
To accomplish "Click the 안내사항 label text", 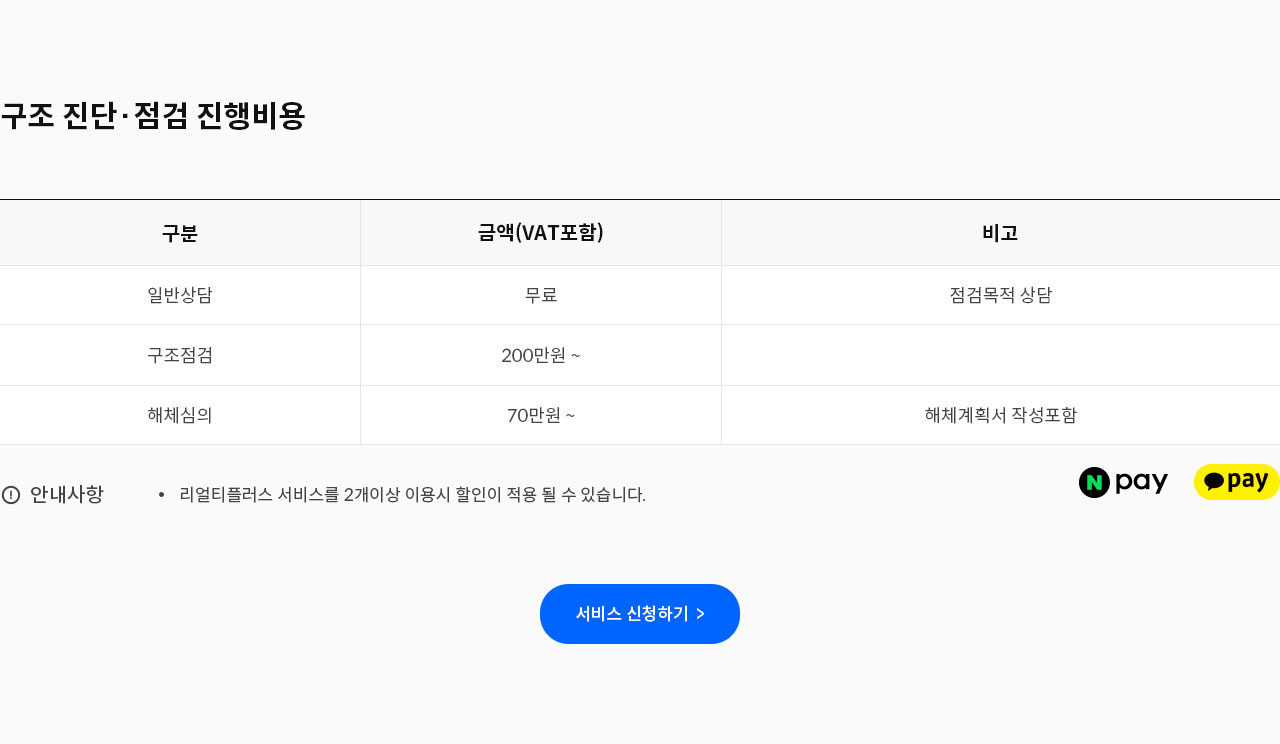I will click(67, 494).
